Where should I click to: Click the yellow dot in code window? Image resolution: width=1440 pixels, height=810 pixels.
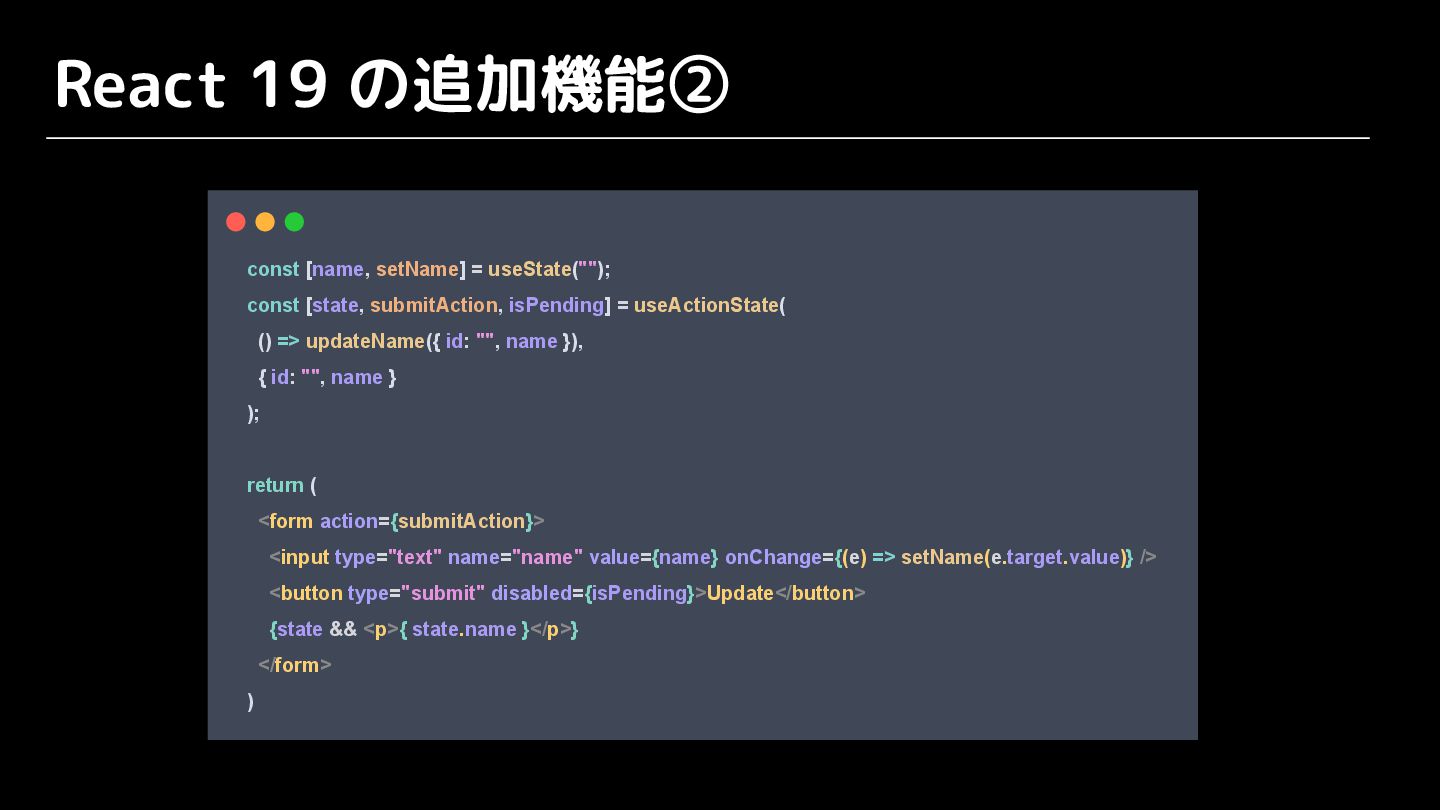point(265,222)
